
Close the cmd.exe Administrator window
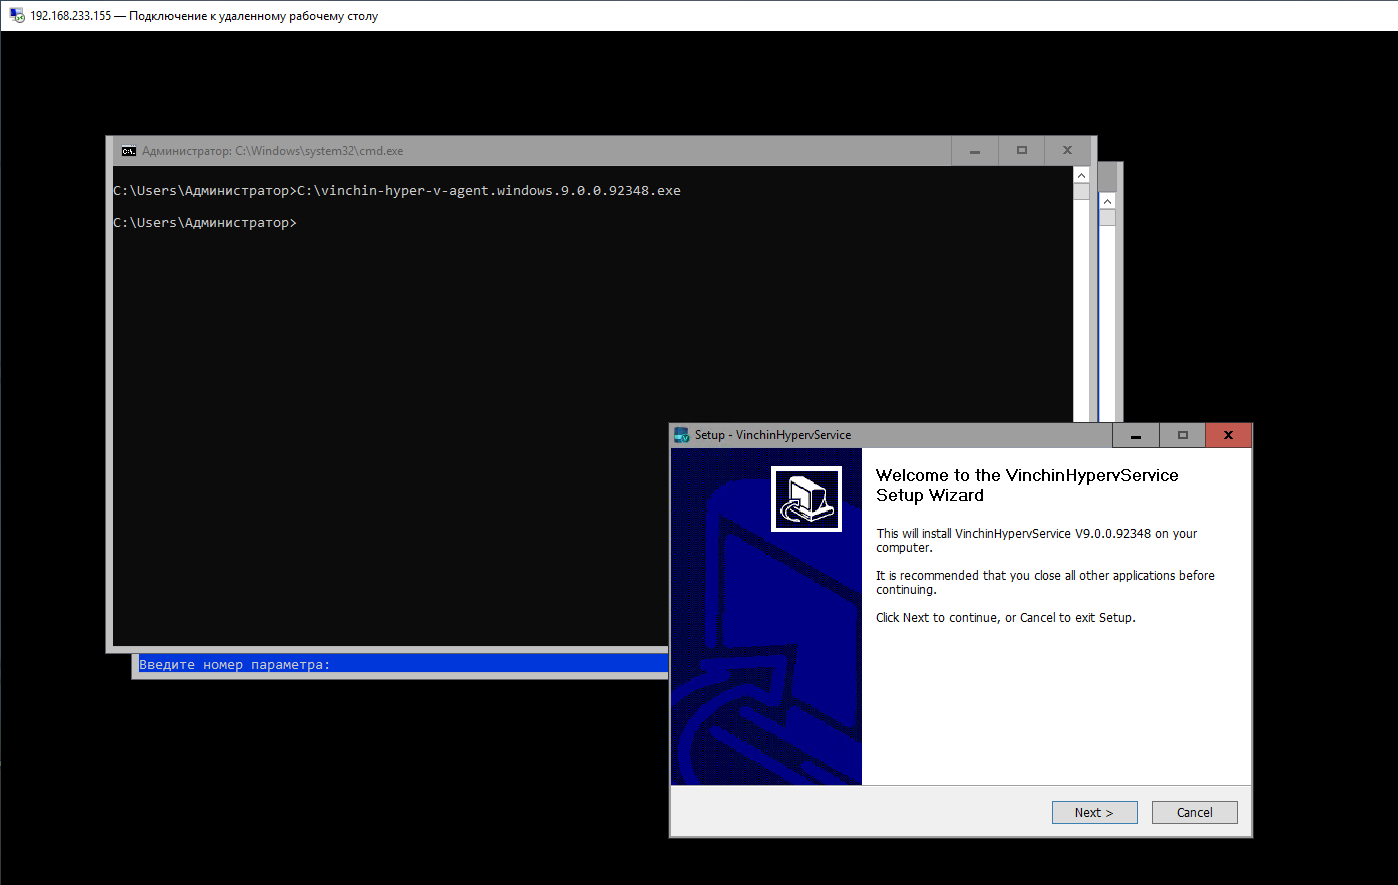pos(1068,151)
